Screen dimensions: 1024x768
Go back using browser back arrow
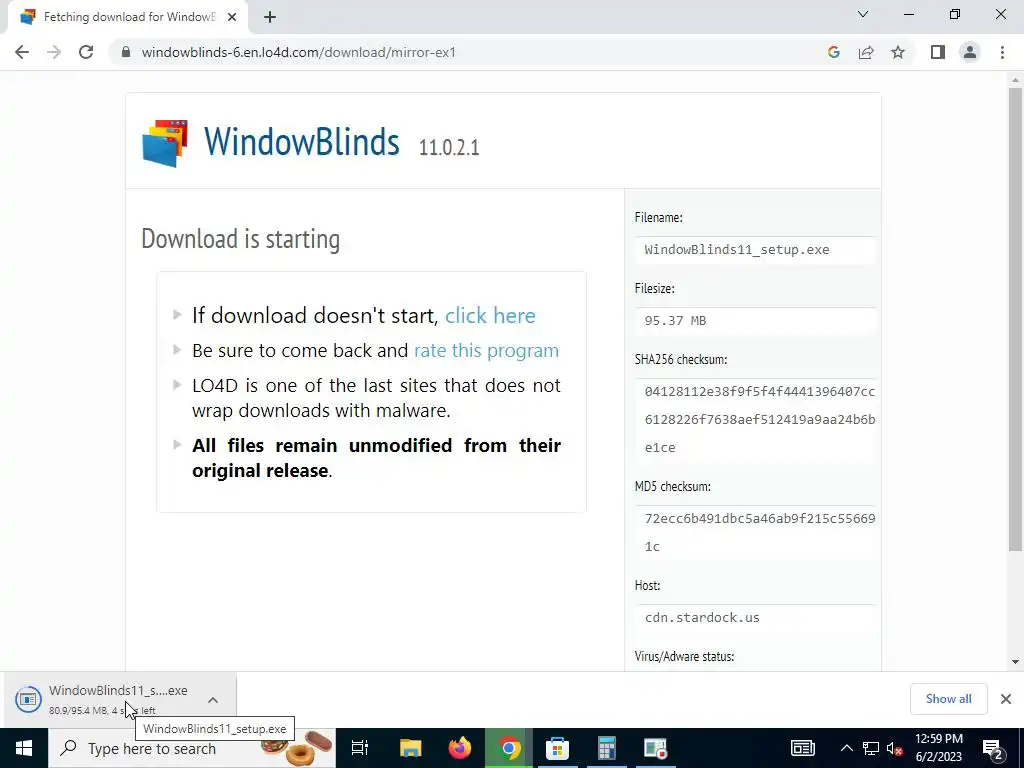22,52
